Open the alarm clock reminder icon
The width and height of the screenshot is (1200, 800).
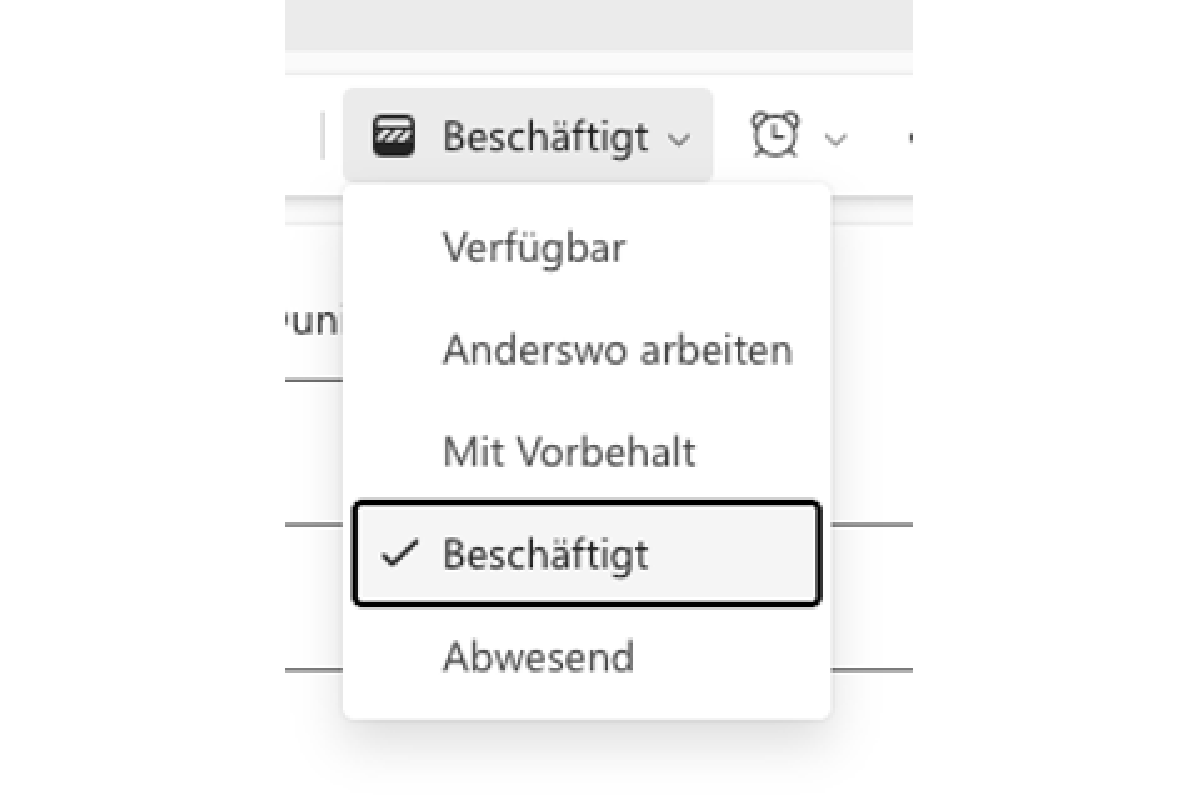click(x=775, y=135)
